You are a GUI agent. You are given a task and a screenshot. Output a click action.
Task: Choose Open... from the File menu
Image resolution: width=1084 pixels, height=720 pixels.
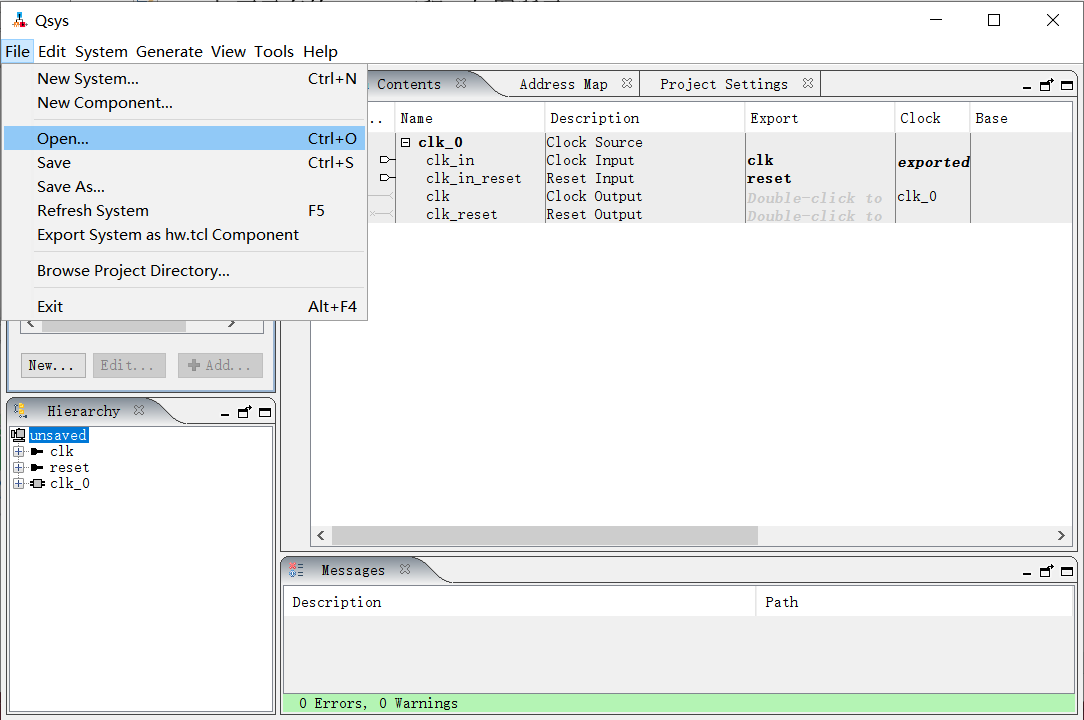coord(63,139)
